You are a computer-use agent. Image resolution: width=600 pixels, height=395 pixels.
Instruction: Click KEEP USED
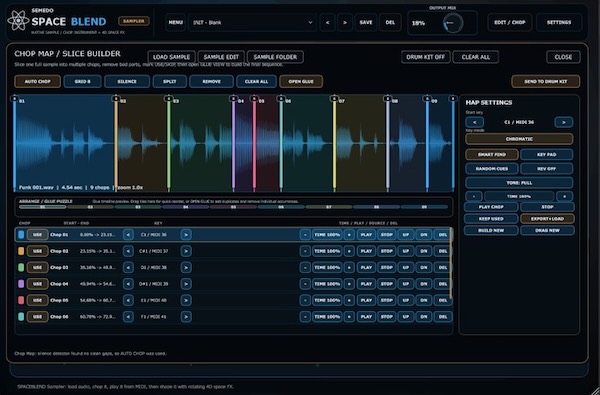491,219
